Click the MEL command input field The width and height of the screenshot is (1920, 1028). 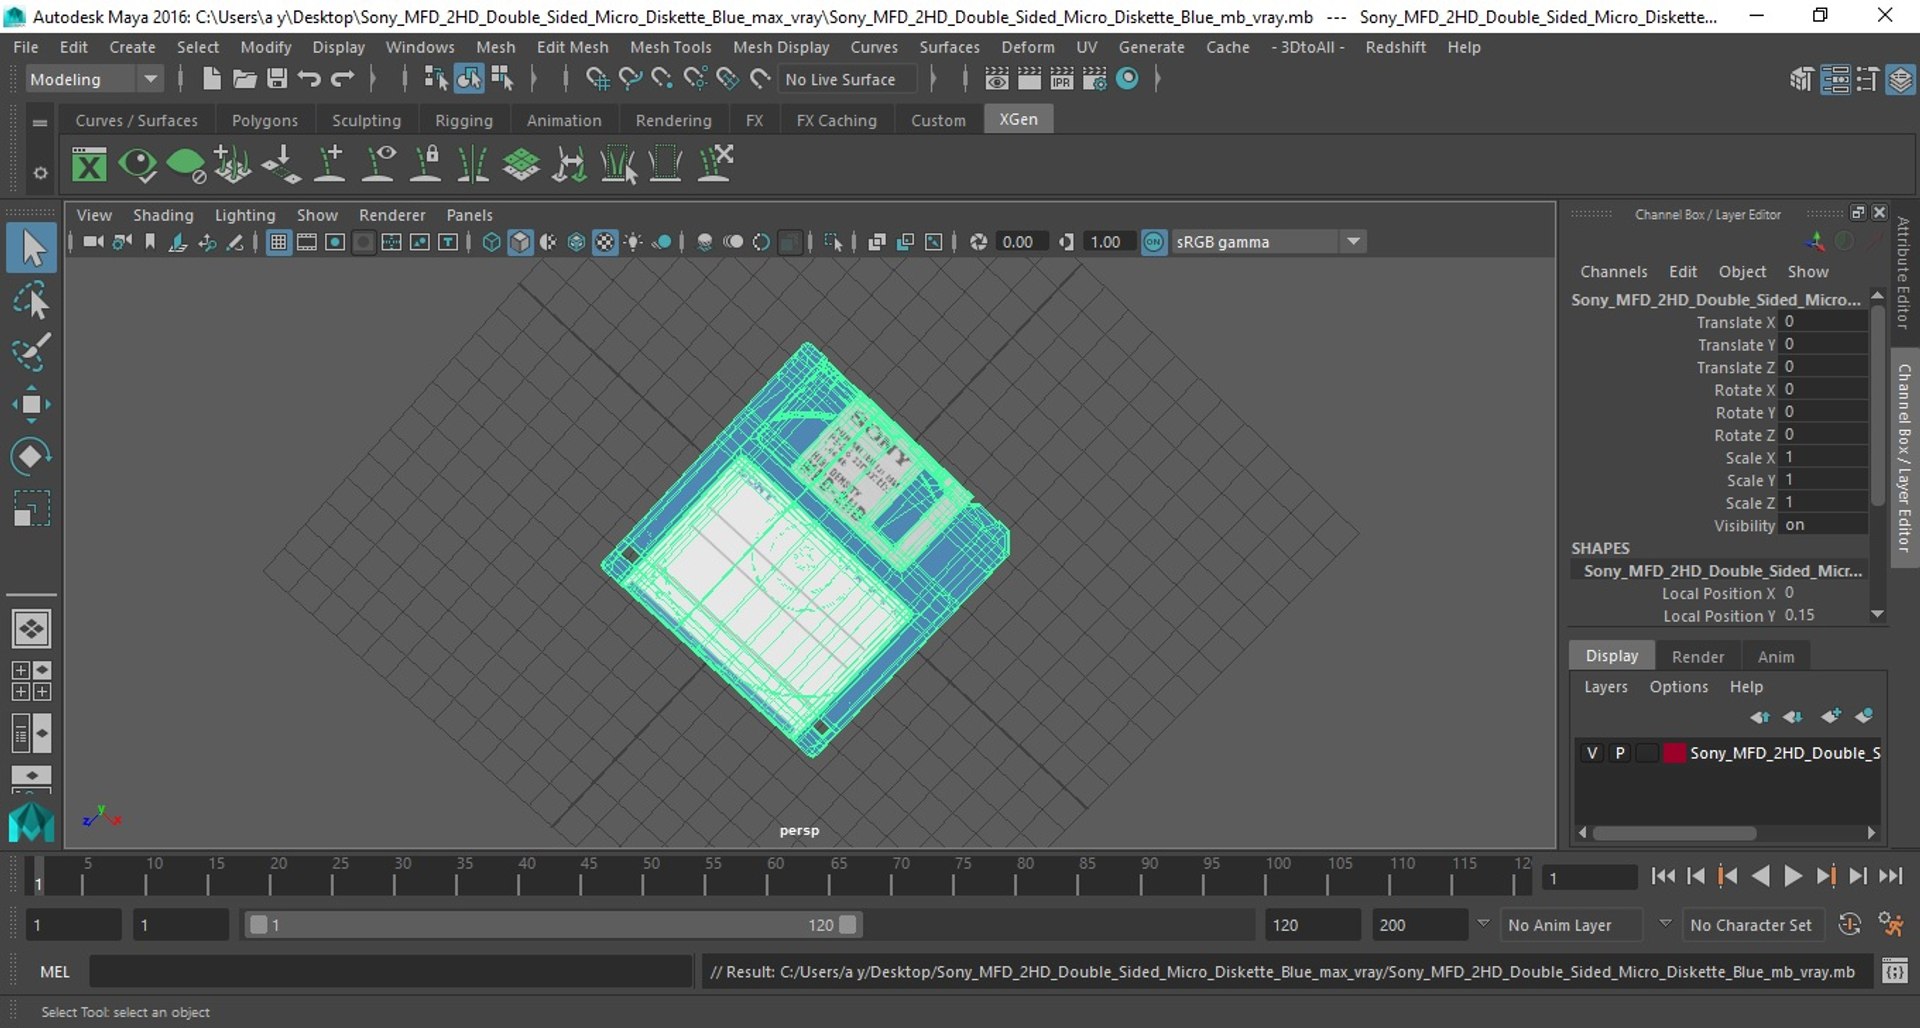[390, 971]
